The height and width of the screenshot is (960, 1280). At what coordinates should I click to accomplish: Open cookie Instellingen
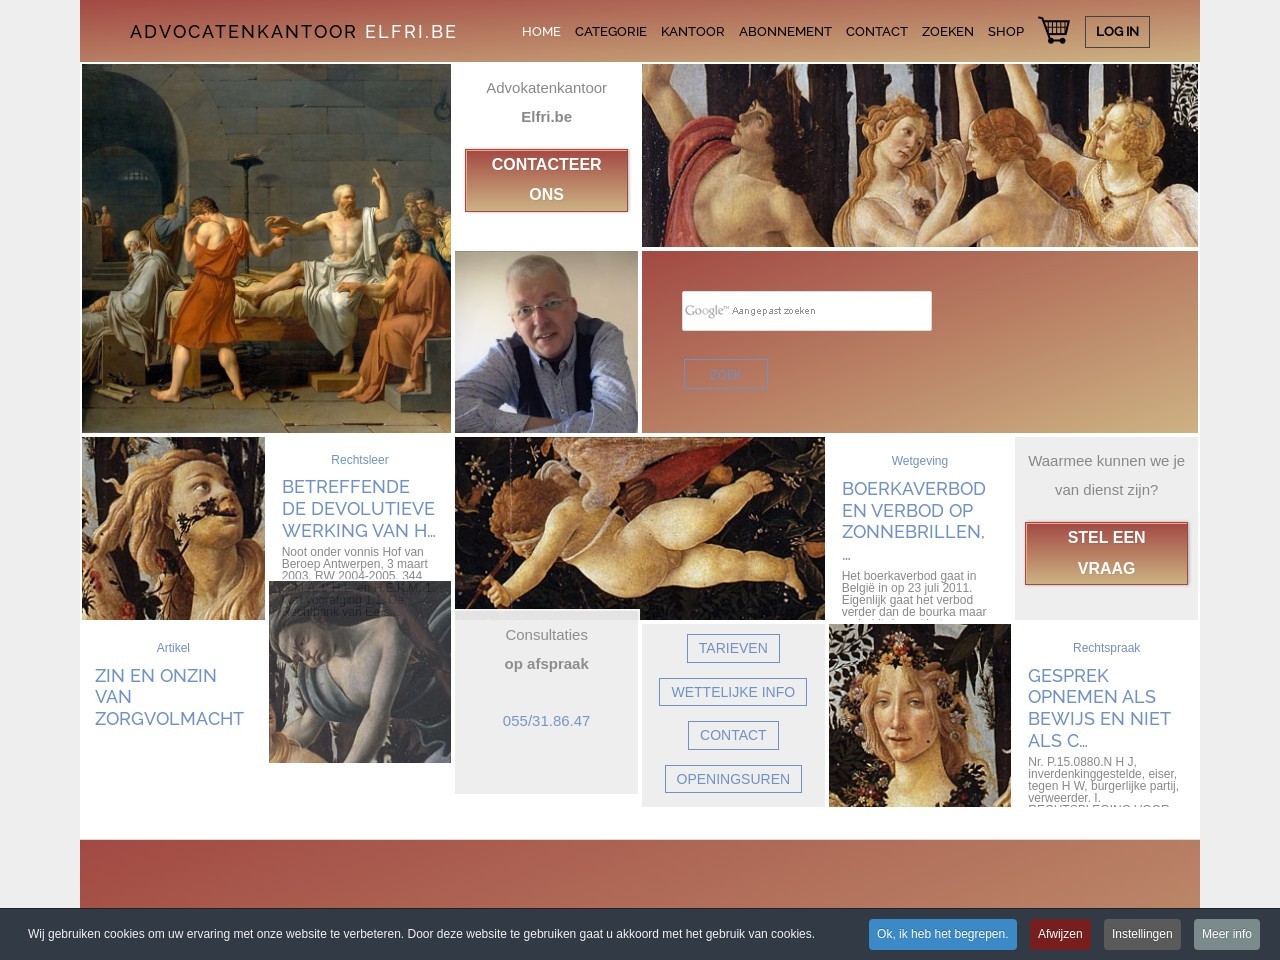click(1142, 934)
